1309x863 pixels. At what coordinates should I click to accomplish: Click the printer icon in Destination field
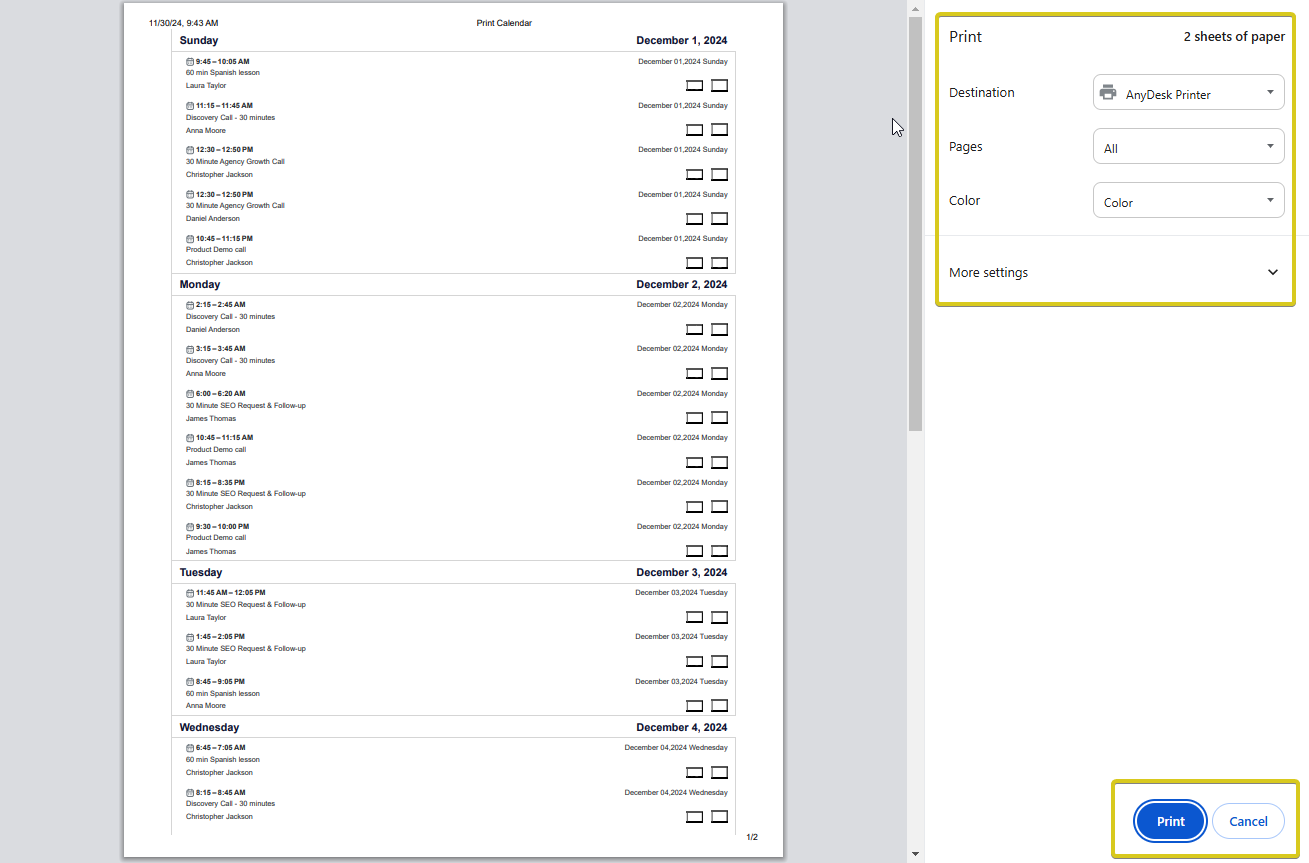[x=1108, y=93]
